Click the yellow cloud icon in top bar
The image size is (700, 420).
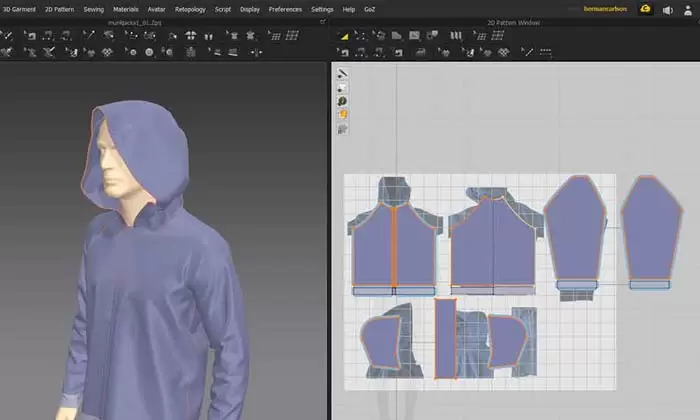(x=646, y=9)
